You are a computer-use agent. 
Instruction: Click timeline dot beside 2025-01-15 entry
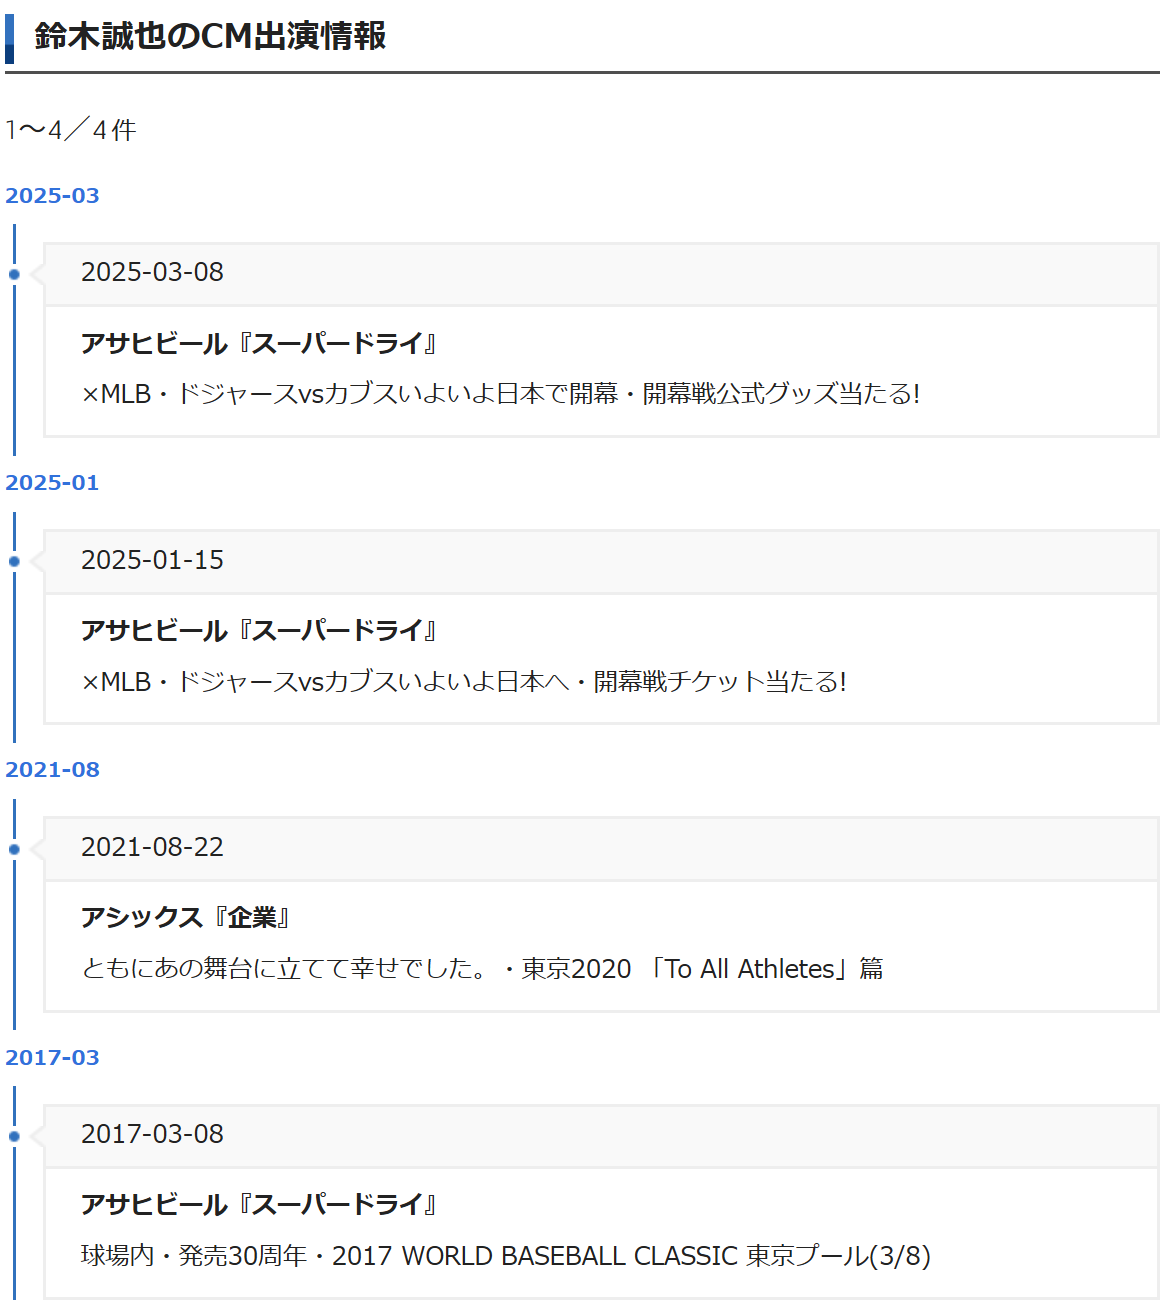(14, 561)
